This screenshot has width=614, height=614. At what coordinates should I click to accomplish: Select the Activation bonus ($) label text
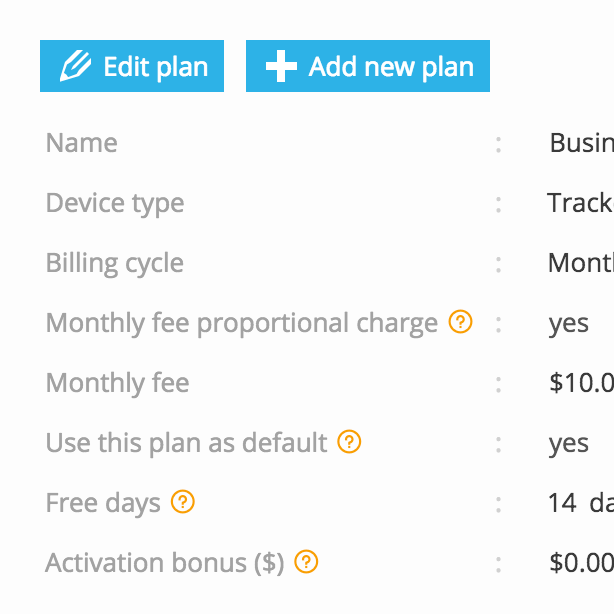165,563
